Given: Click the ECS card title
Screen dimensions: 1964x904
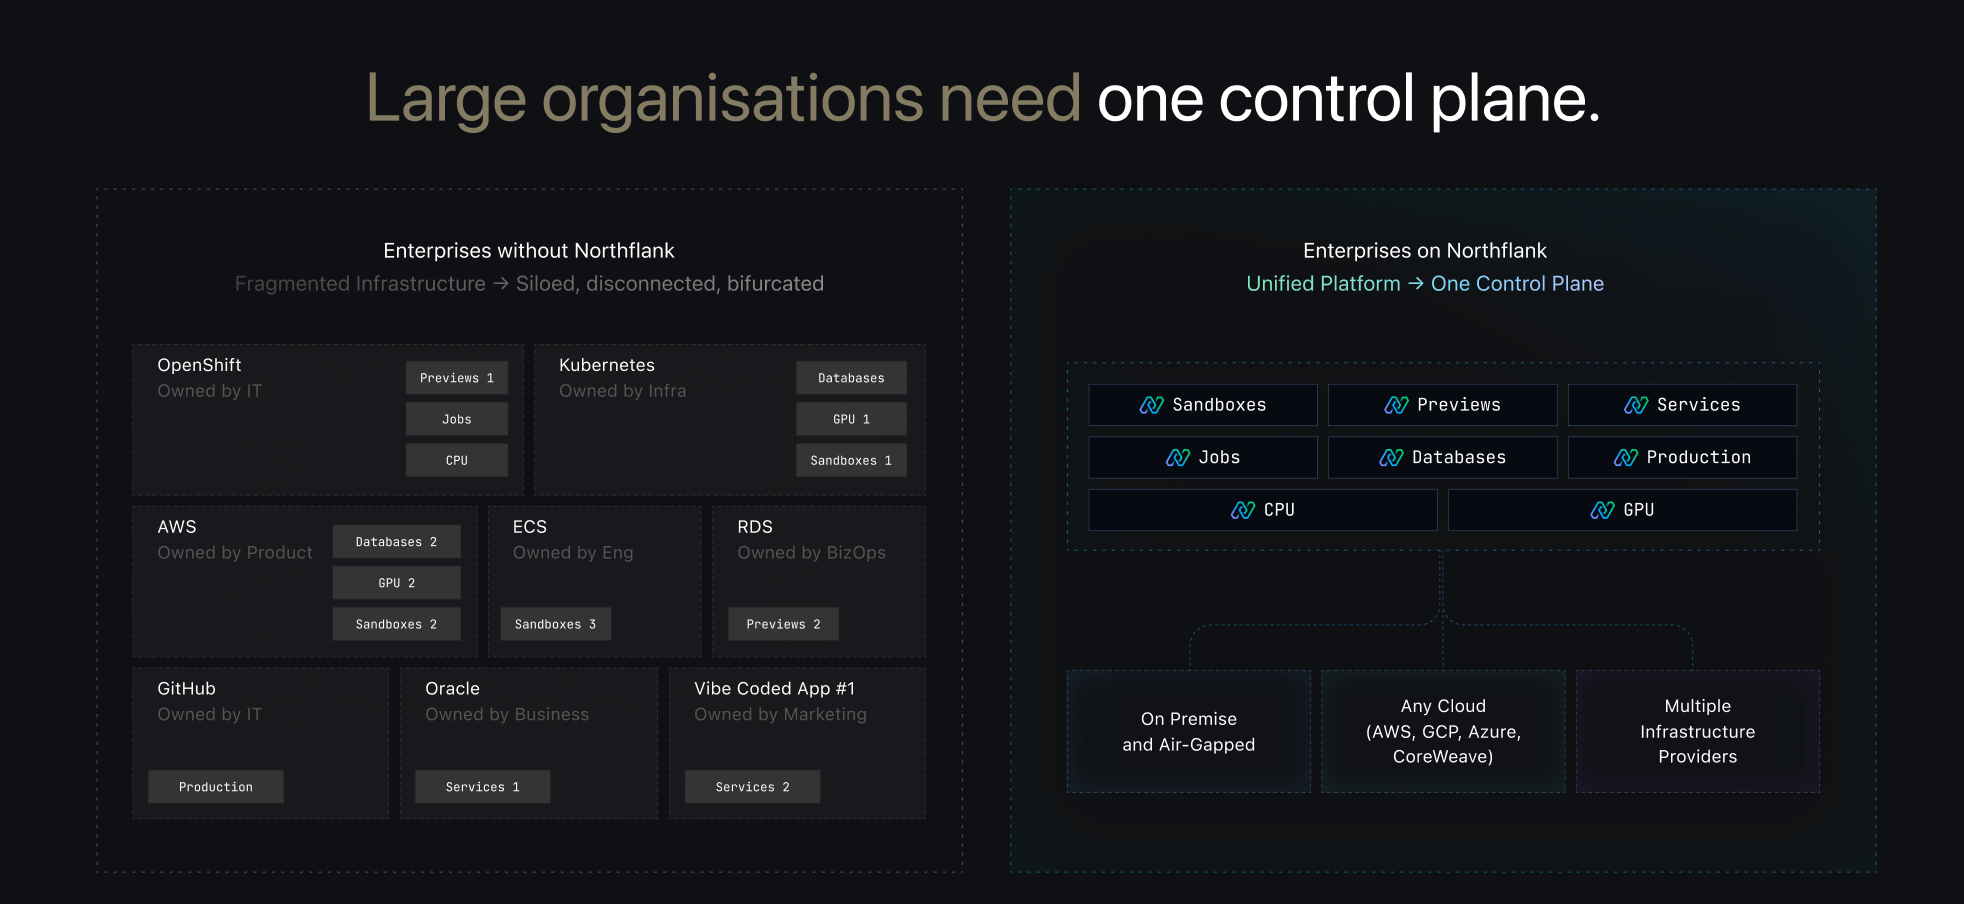Looking at the screenshot, I should coord(530,527).
